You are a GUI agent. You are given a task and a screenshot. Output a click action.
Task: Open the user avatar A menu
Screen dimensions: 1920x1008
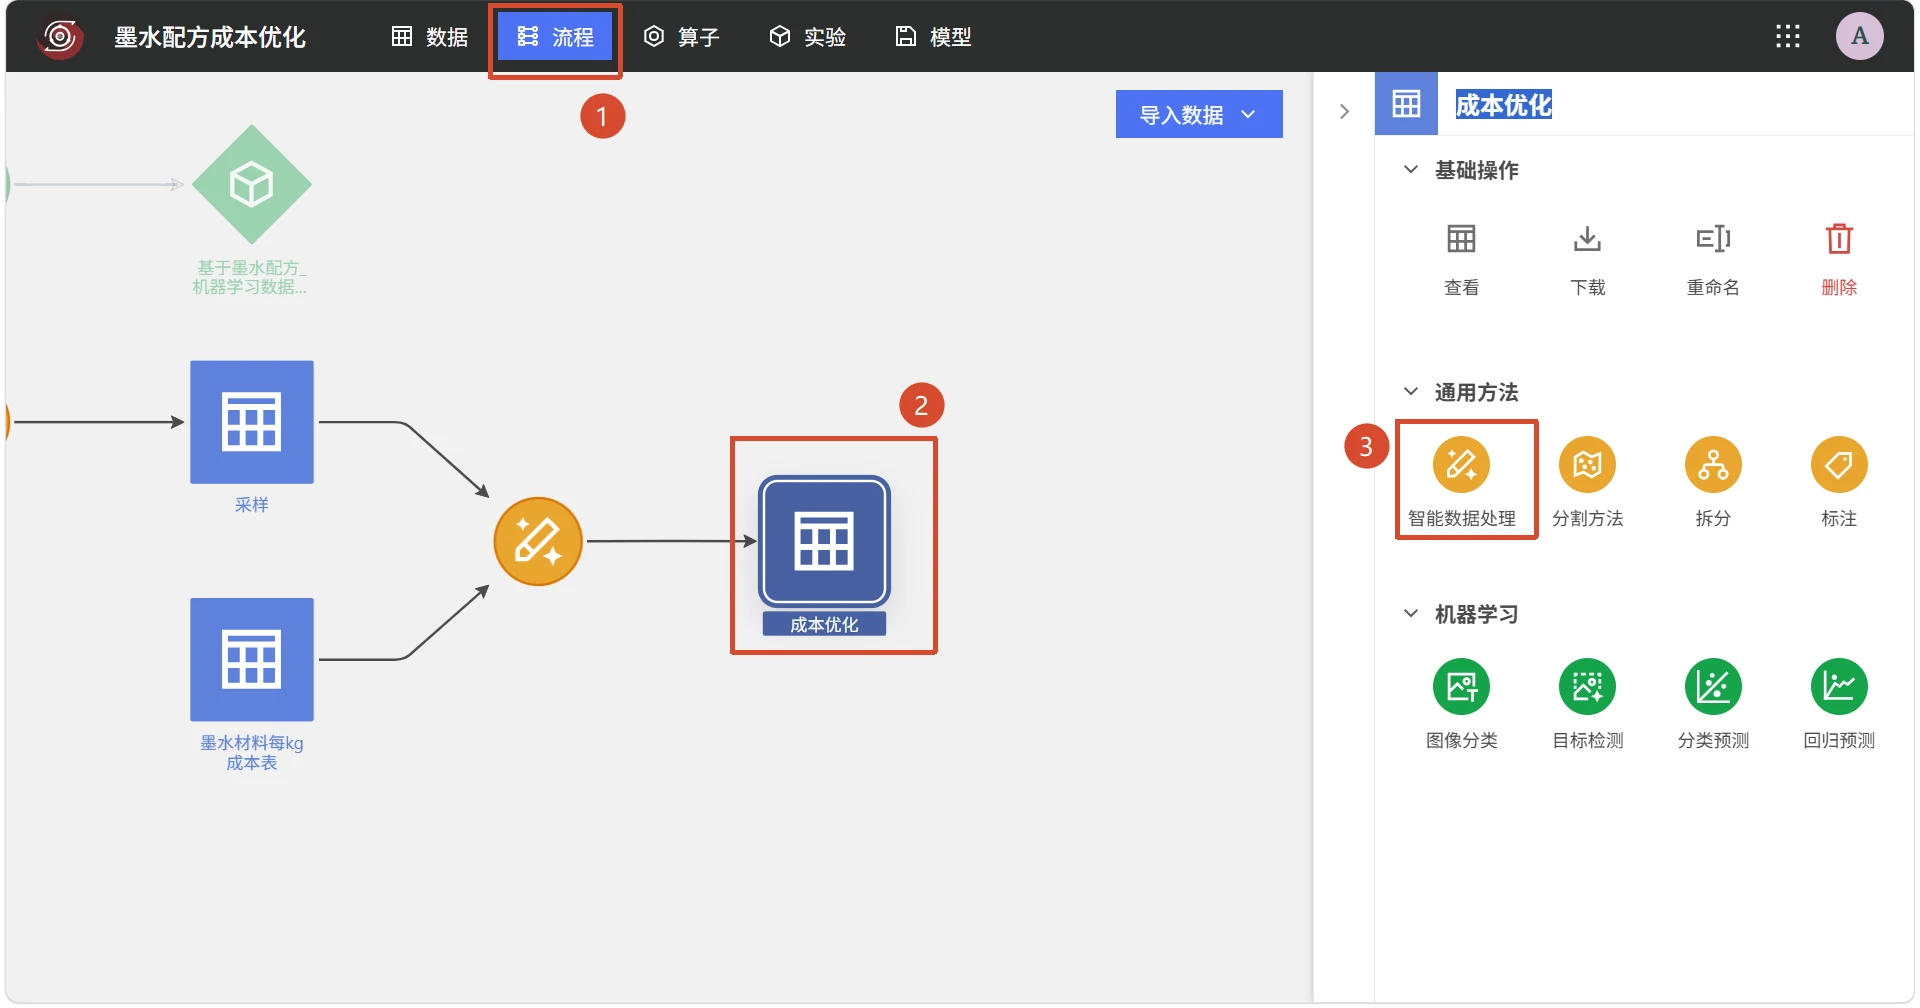[x=1860, y=36]
